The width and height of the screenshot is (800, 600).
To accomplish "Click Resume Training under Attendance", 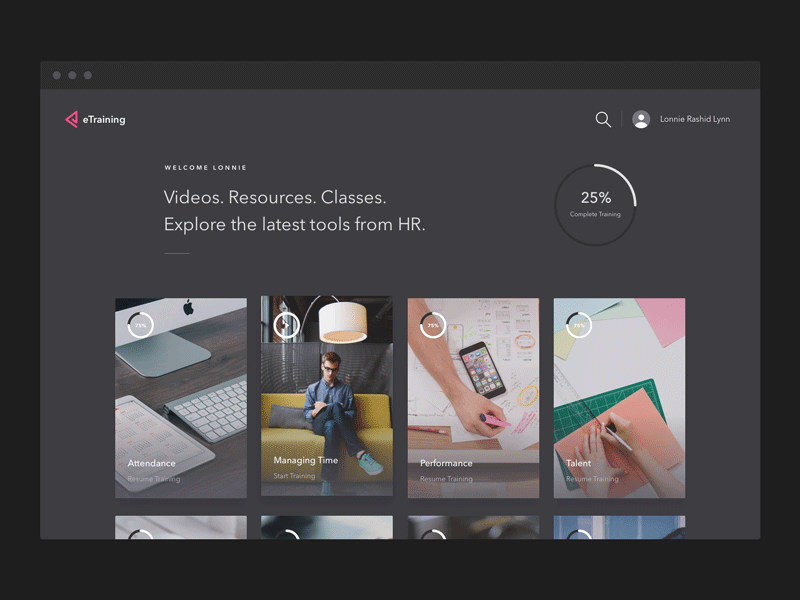I will [x=154, y=479].
